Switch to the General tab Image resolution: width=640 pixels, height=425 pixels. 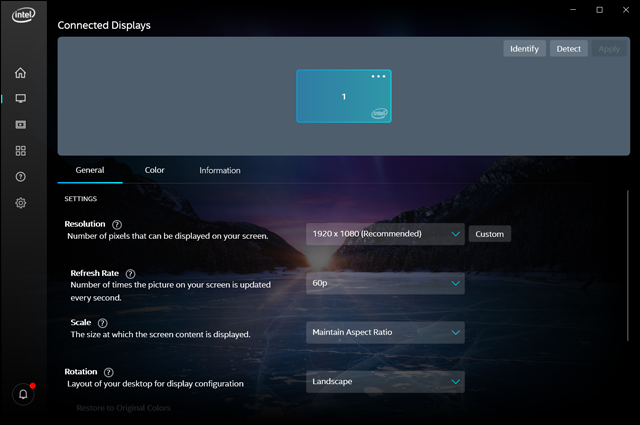[90, 170]
